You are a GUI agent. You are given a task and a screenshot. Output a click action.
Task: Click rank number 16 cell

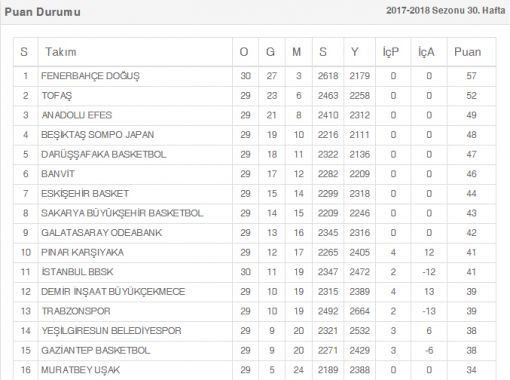coord(26,370)
